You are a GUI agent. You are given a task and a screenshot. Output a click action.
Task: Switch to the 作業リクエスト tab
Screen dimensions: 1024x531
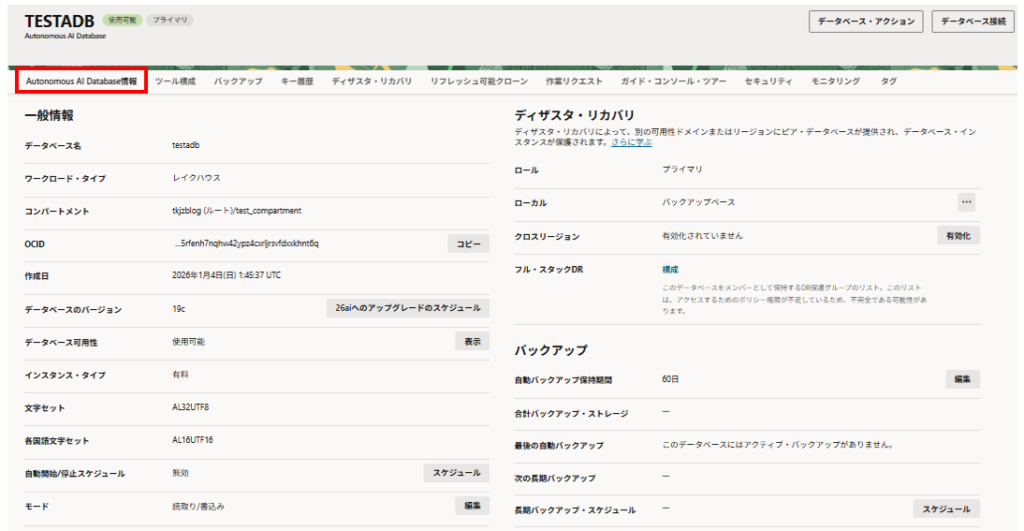coord(574,81)
